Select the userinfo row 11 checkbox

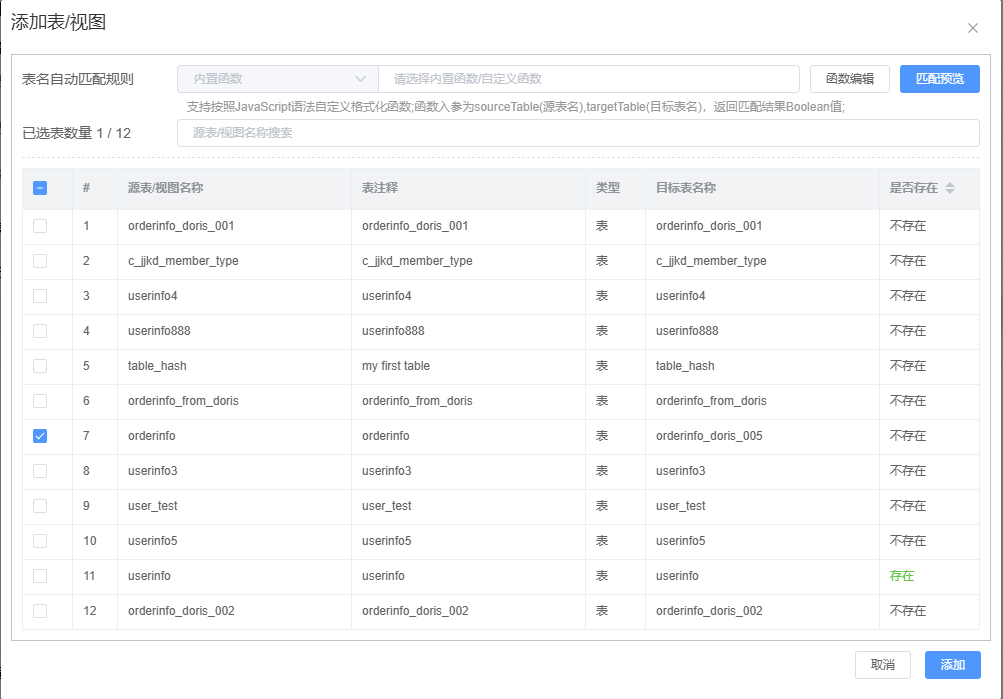(40, 576)
